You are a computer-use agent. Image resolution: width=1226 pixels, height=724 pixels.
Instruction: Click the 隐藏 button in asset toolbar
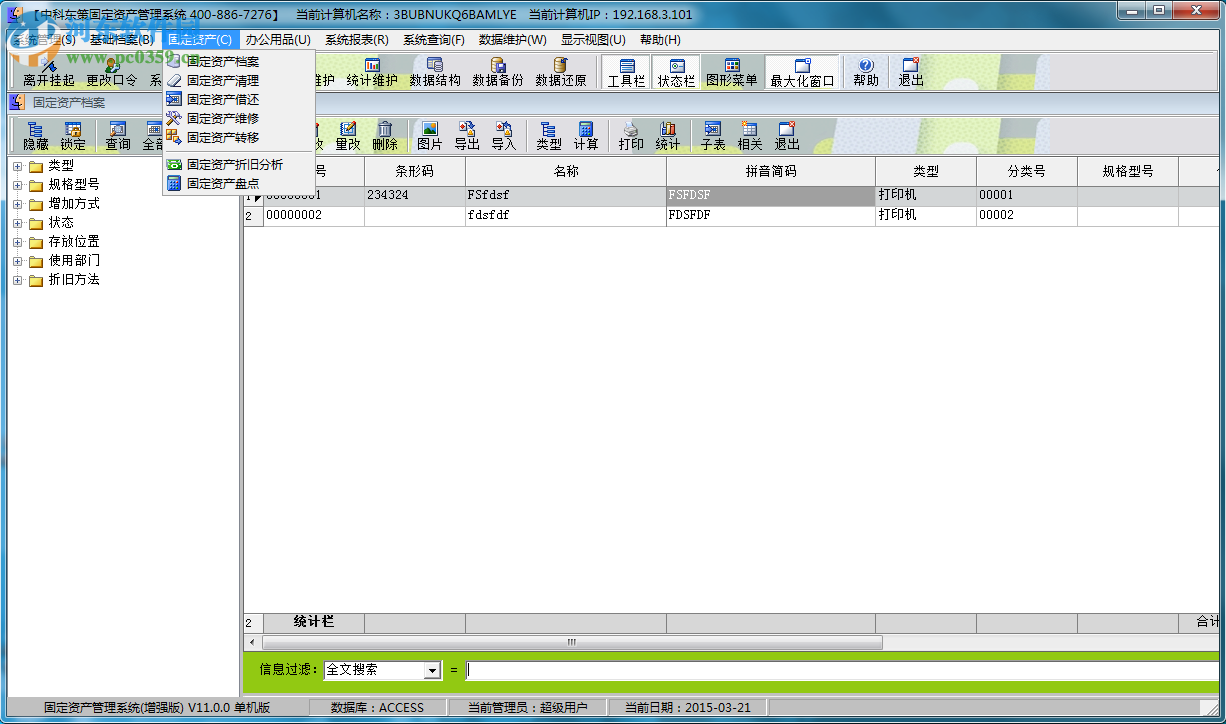pos(36,136)
